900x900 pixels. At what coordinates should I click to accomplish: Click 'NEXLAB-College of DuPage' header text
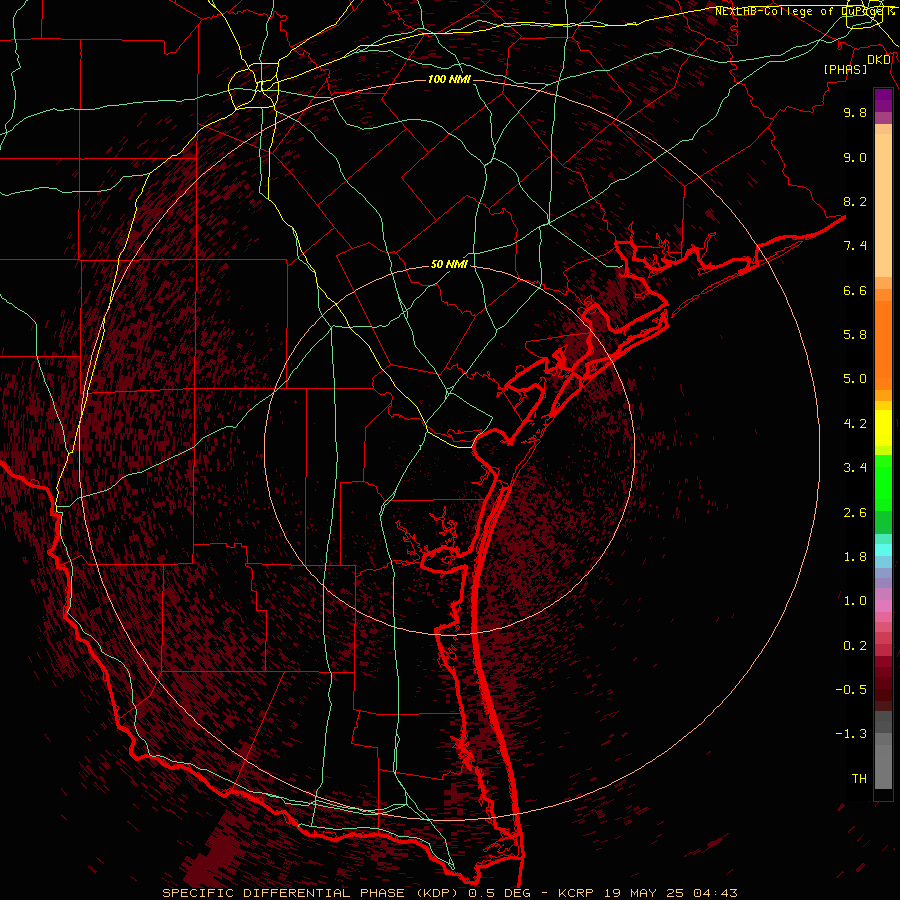[x=800, y=11]
